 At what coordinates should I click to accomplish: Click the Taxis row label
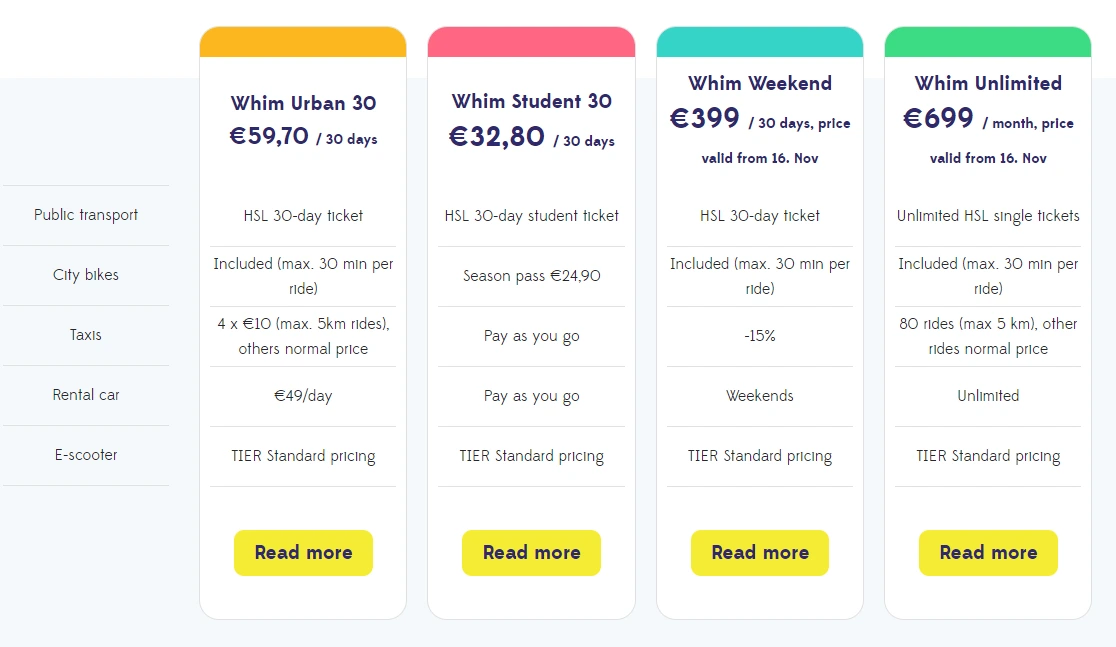coord(86,335)
